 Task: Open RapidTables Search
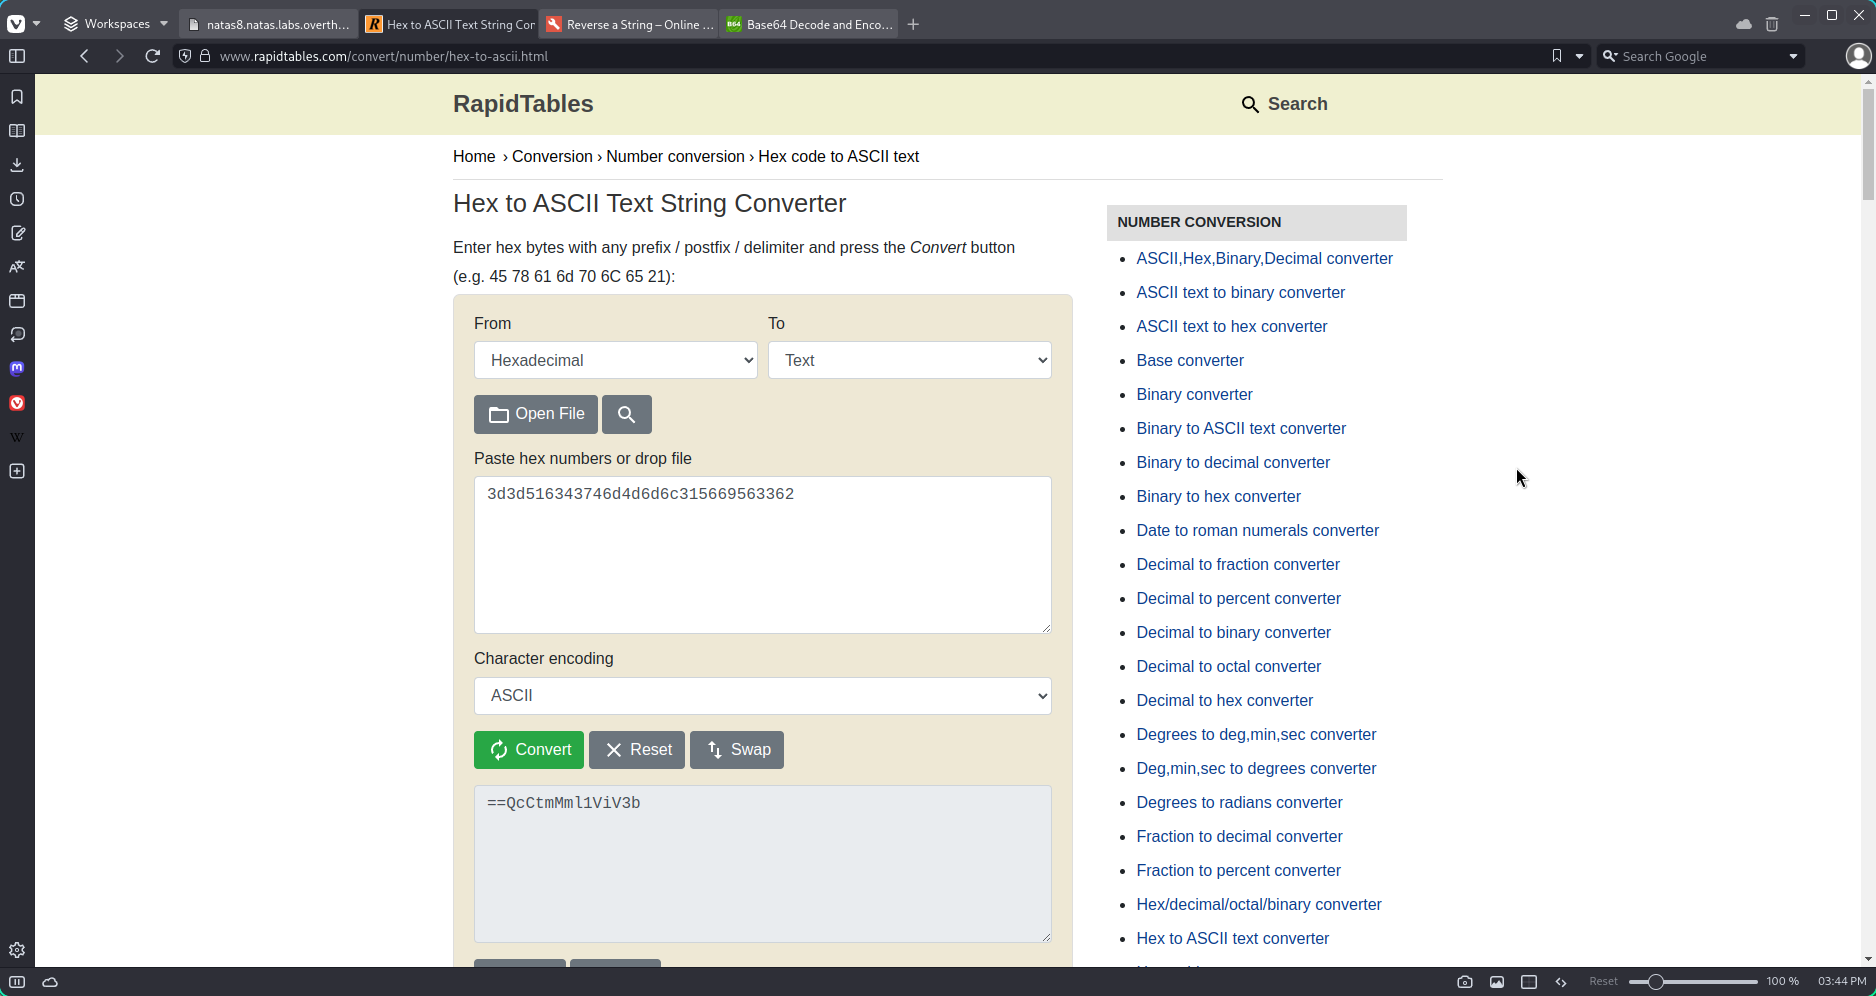(x=1284, y=104)
